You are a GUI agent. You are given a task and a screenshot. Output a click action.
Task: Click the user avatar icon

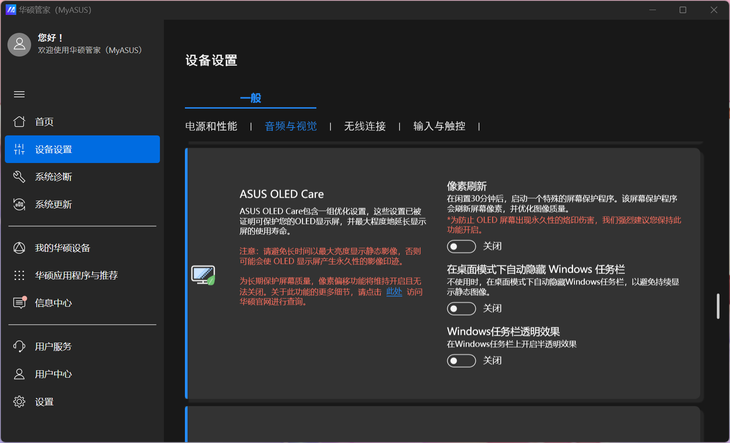tap(19, 45)
